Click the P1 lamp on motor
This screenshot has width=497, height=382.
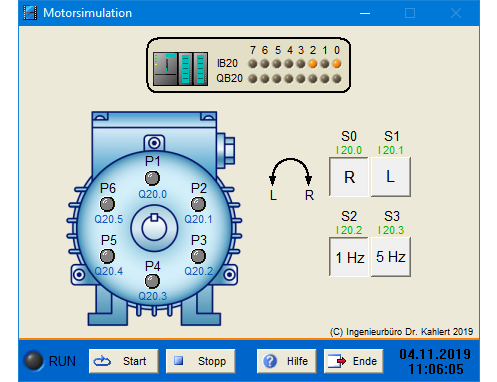(x=152, y=178)
